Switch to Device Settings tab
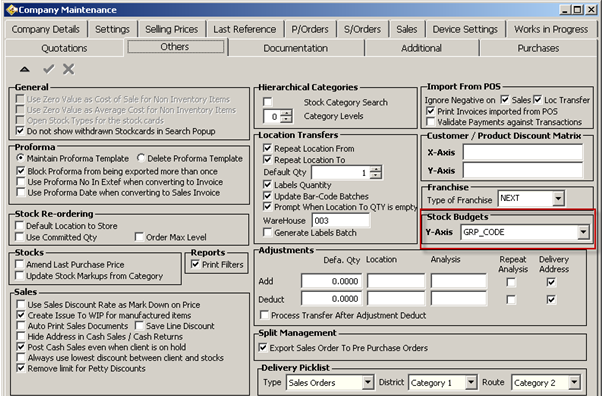Viewport: 602px width, 396px height. (x=465, y=29)
